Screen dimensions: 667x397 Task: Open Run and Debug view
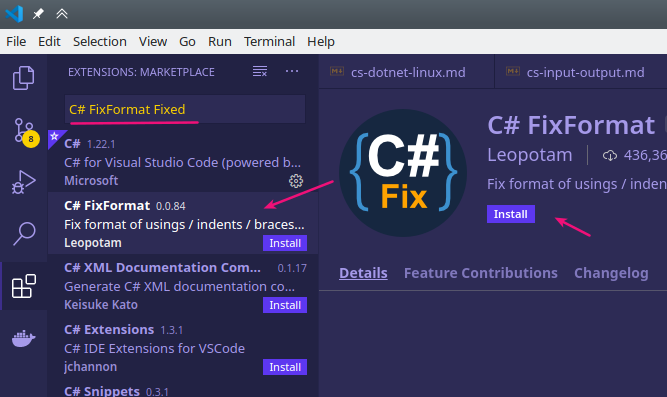tap(23, 182)
